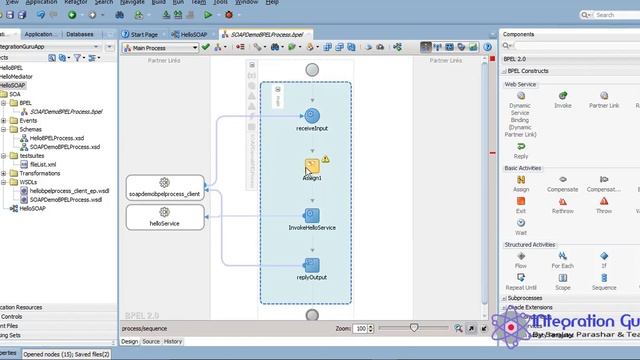Click the Undo arrow icon
The image size is (640, 360).
tap(41, 15)
